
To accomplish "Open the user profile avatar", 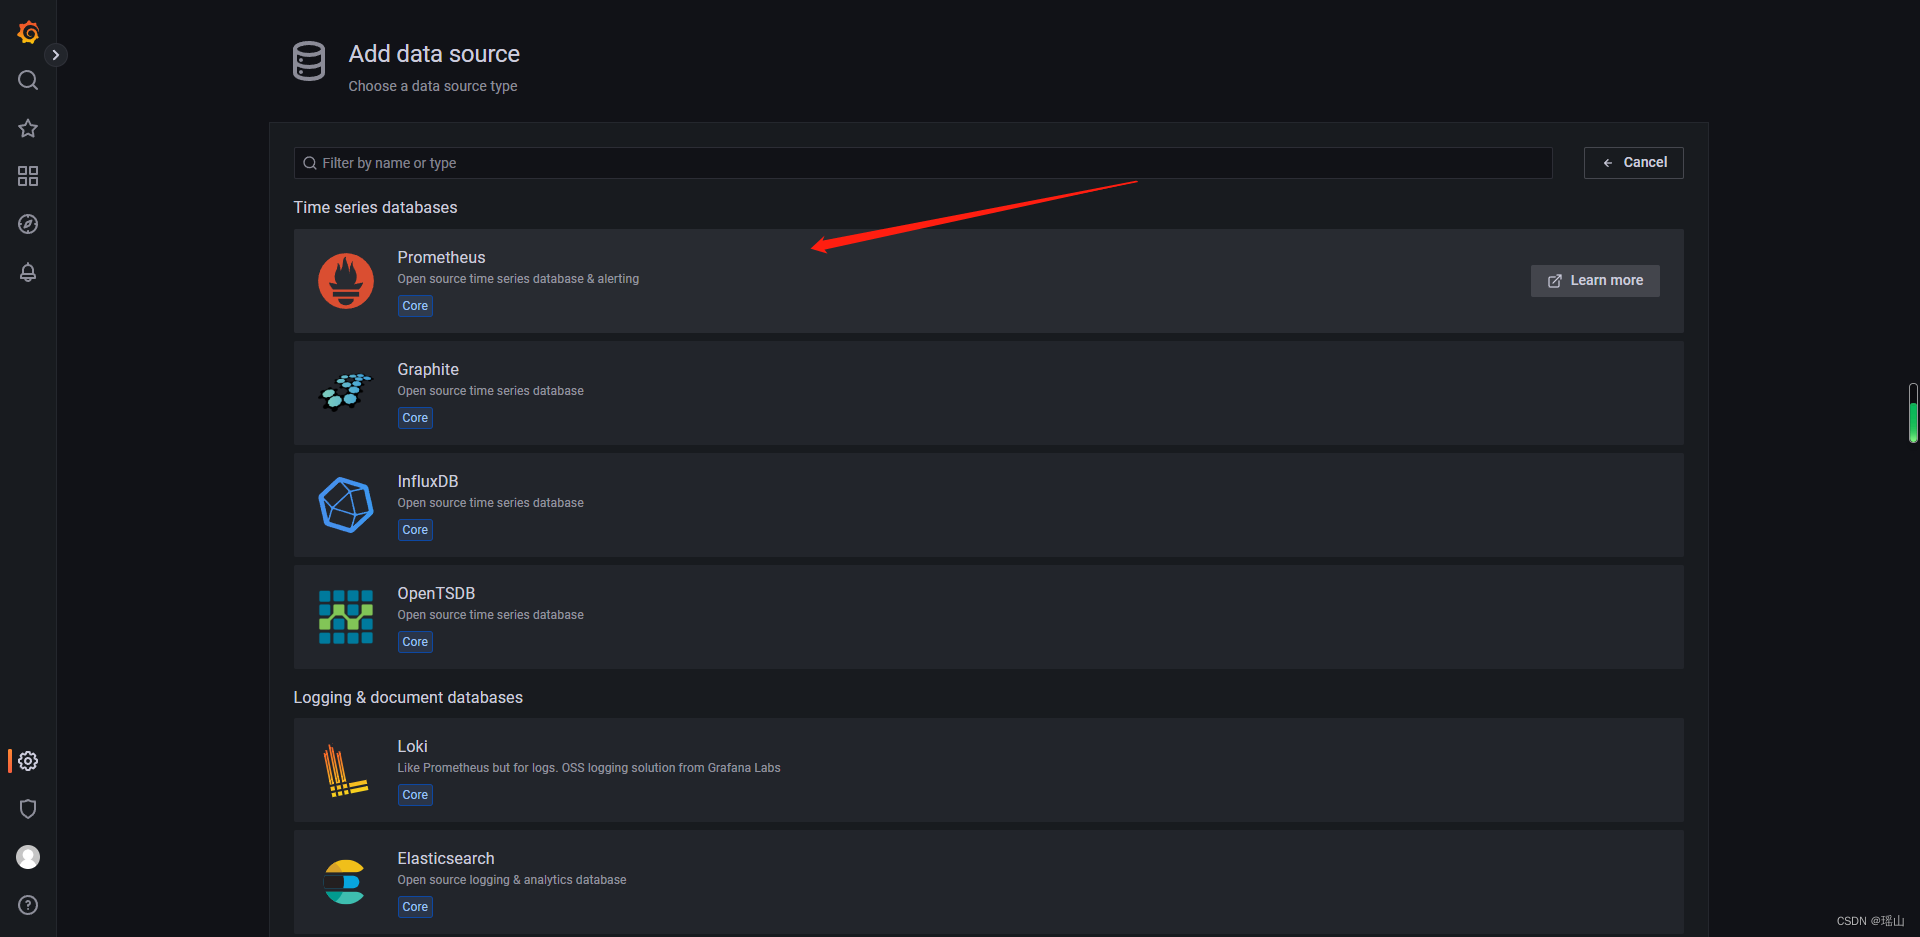I will point(28,857).
